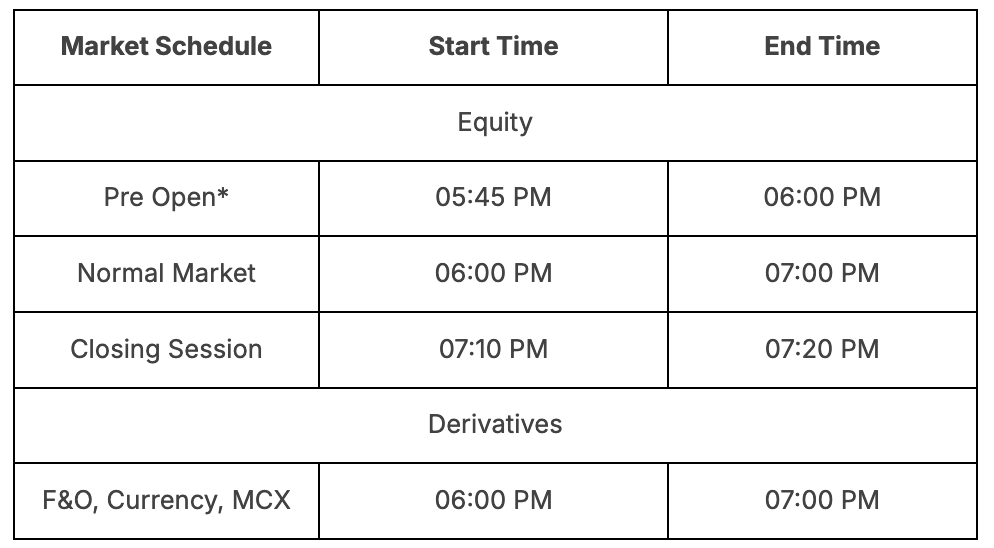
Task: Select the Pre Open* row label
Action: point(166,197)
